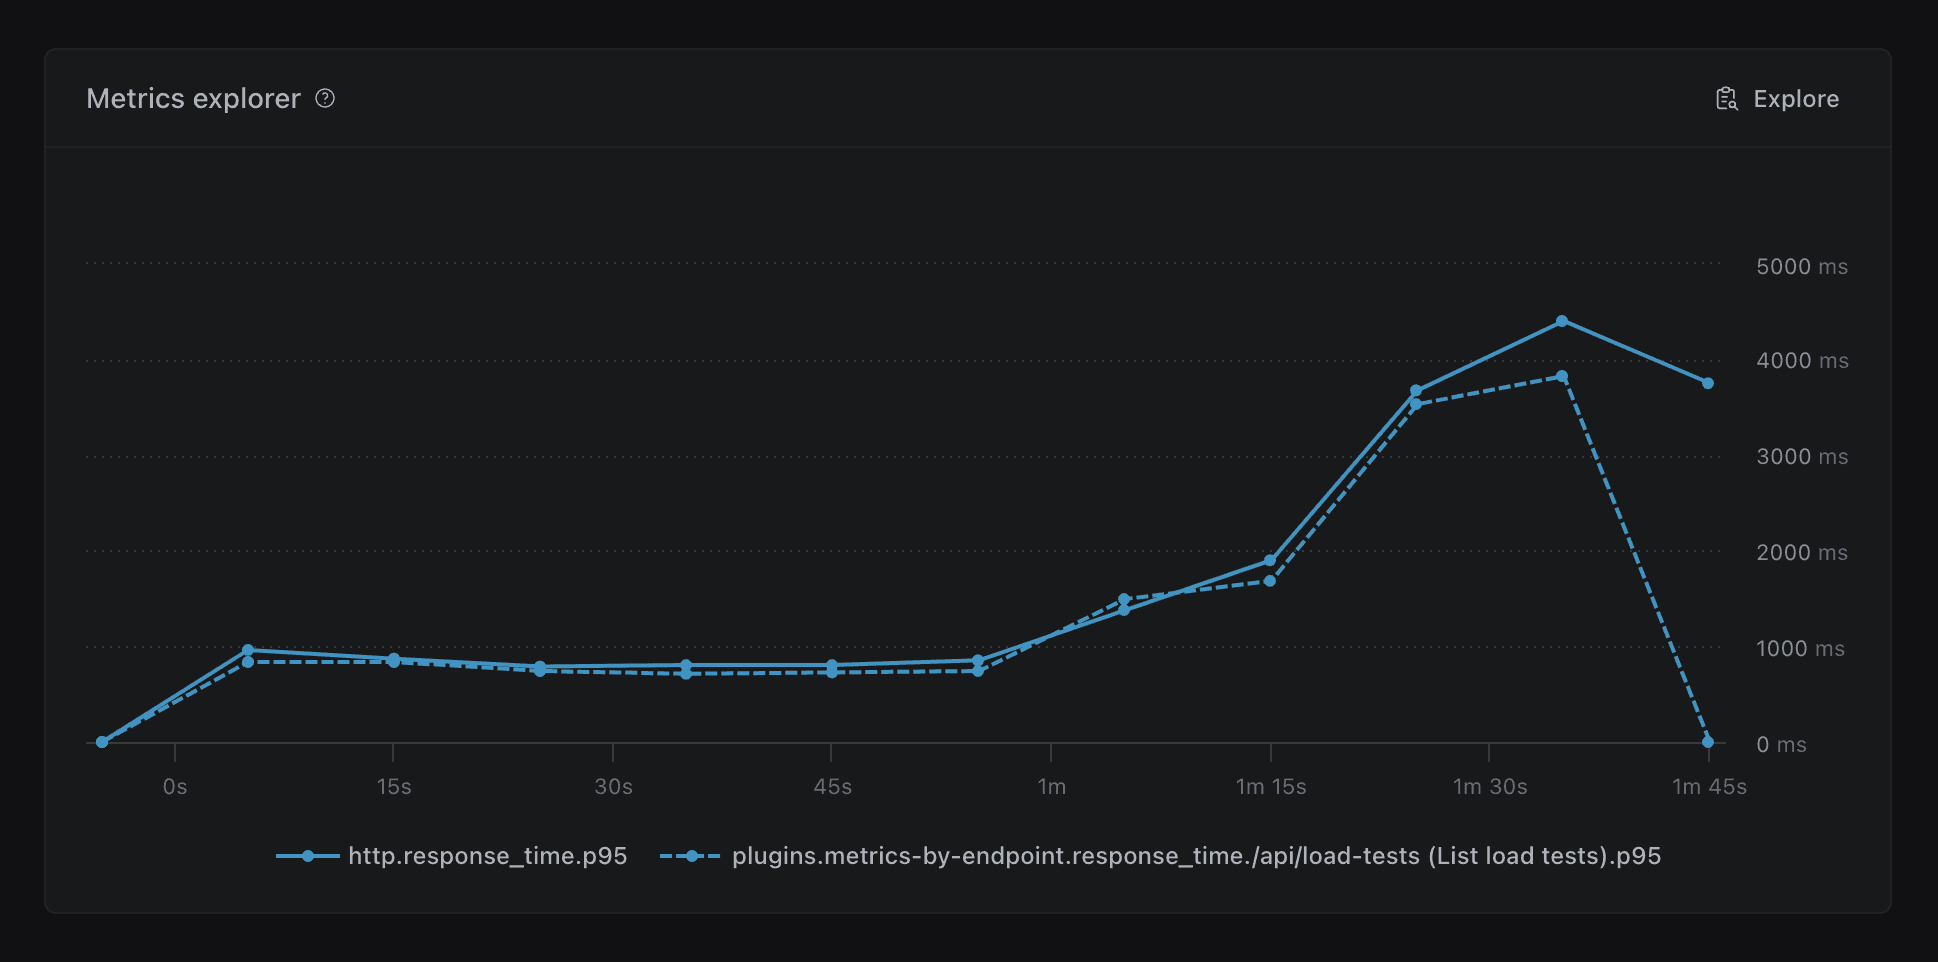Click the first data point at 0 ms
Viewport: 1938px width, 962px height.
[x=100, y=742]
